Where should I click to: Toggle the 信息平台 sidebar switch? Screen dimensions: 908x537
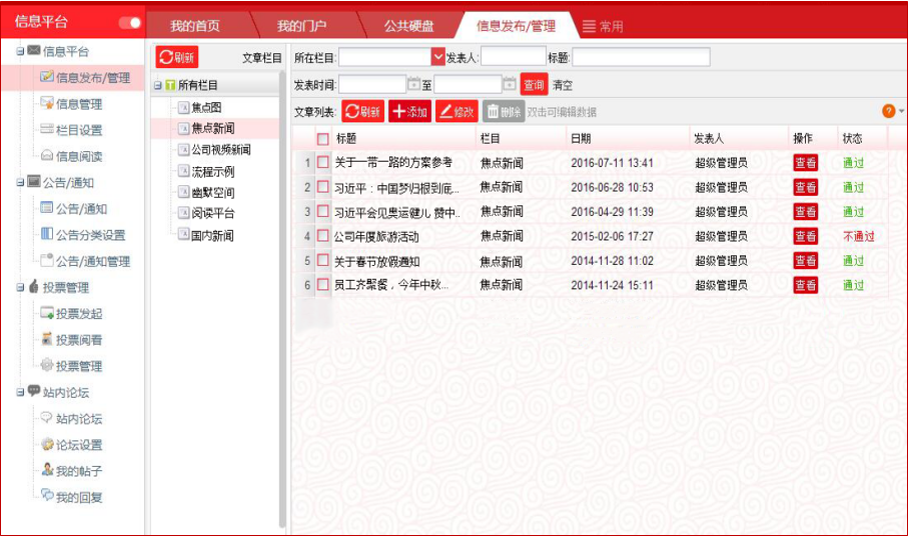[130, 22]
